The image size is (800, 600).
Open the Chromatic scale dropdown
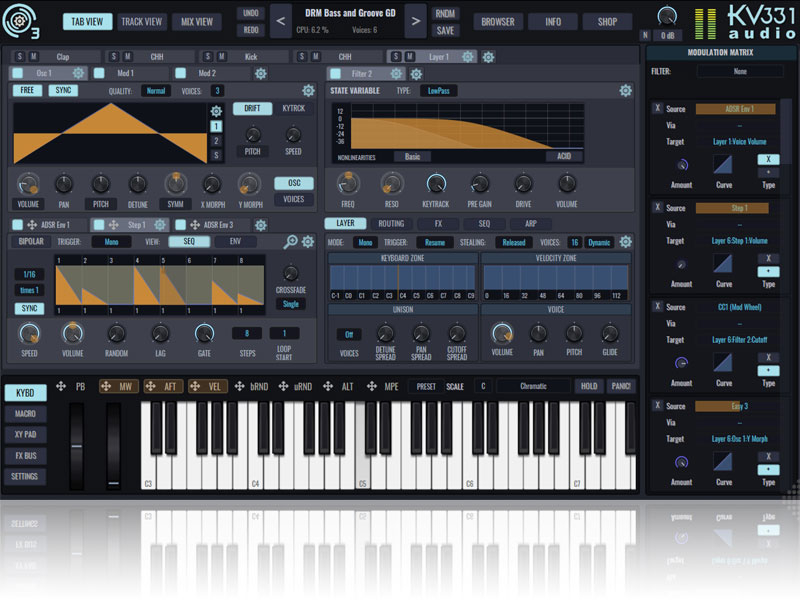(x=532, y=386)
